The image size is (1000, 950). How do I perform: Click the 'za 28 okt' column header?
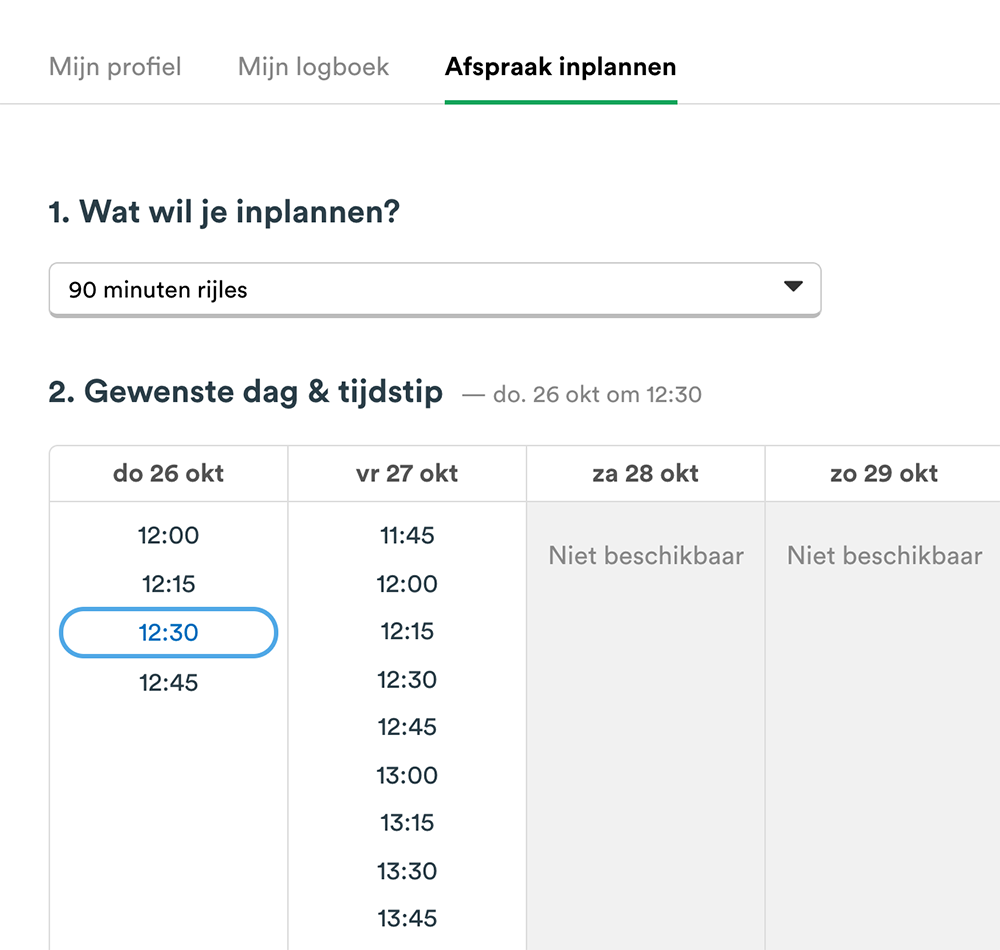645,473
